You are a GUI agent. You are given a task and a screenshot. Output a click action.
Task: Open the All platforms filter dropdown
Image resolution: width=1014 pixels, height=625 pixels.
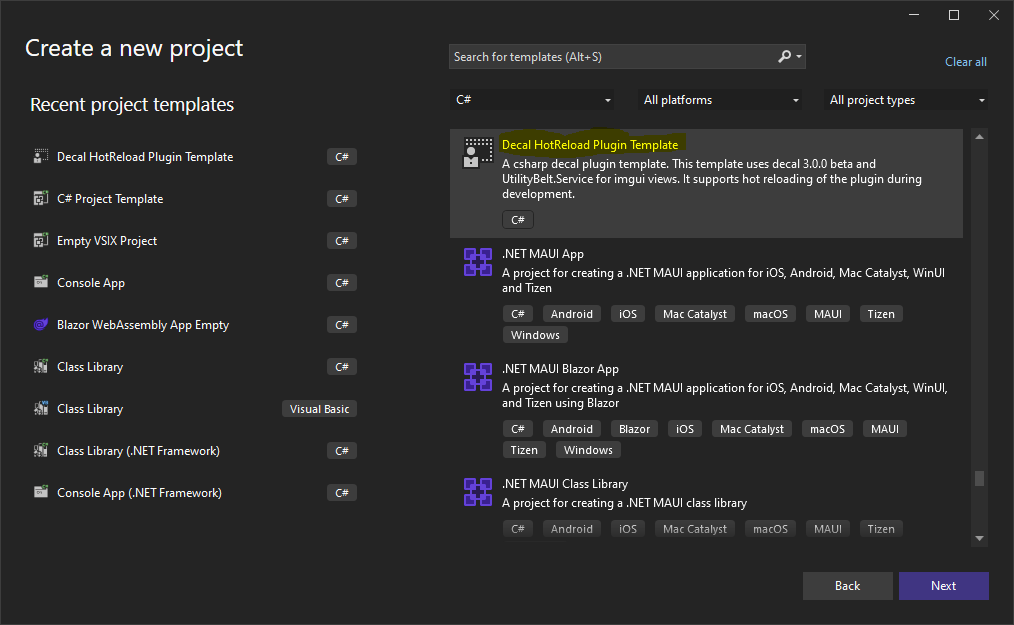pyautogui.click(x=720, y=100)
